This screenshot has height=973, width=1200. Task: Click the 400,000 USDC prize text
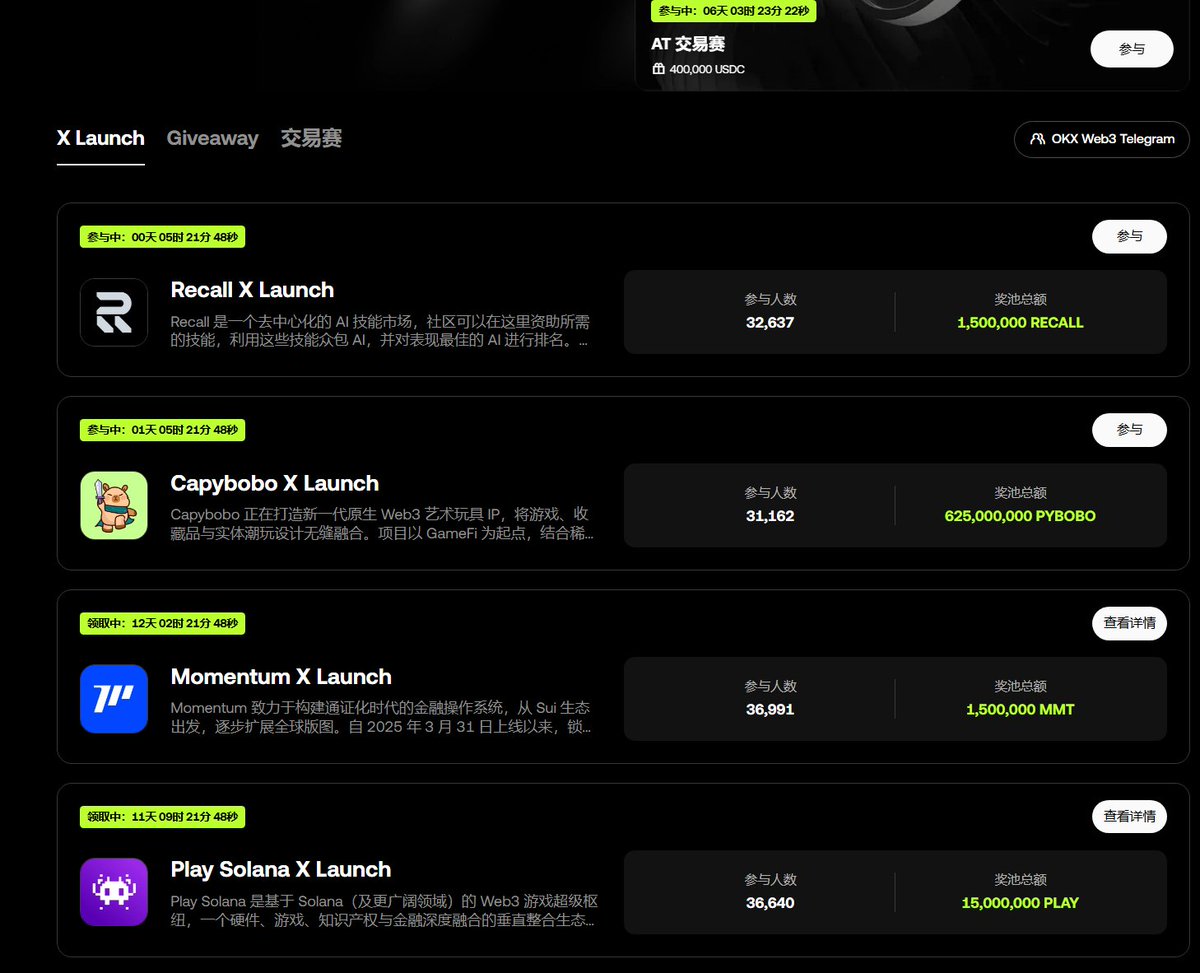[x=706, y=69]
